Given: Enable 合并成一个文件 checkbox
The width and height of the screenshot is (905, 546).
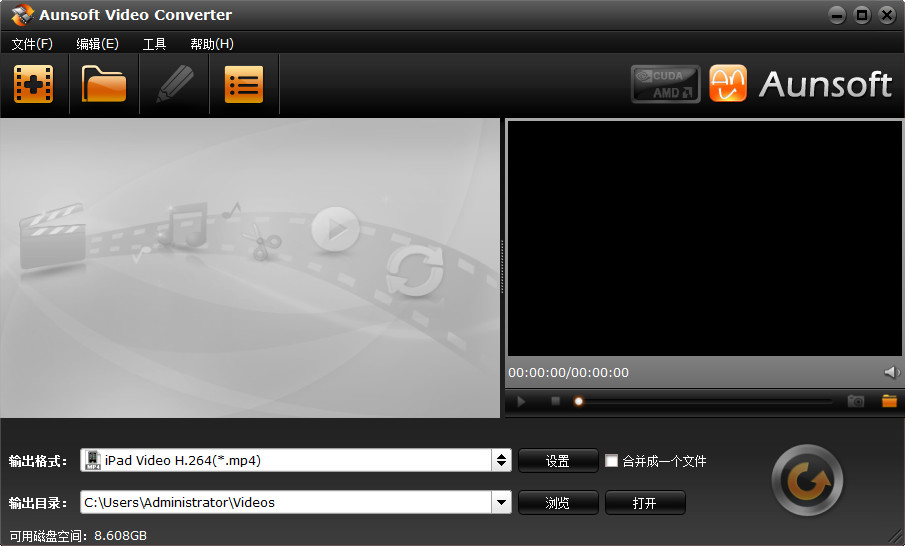Looking at the screenshot, I should [x=611, y=461].
